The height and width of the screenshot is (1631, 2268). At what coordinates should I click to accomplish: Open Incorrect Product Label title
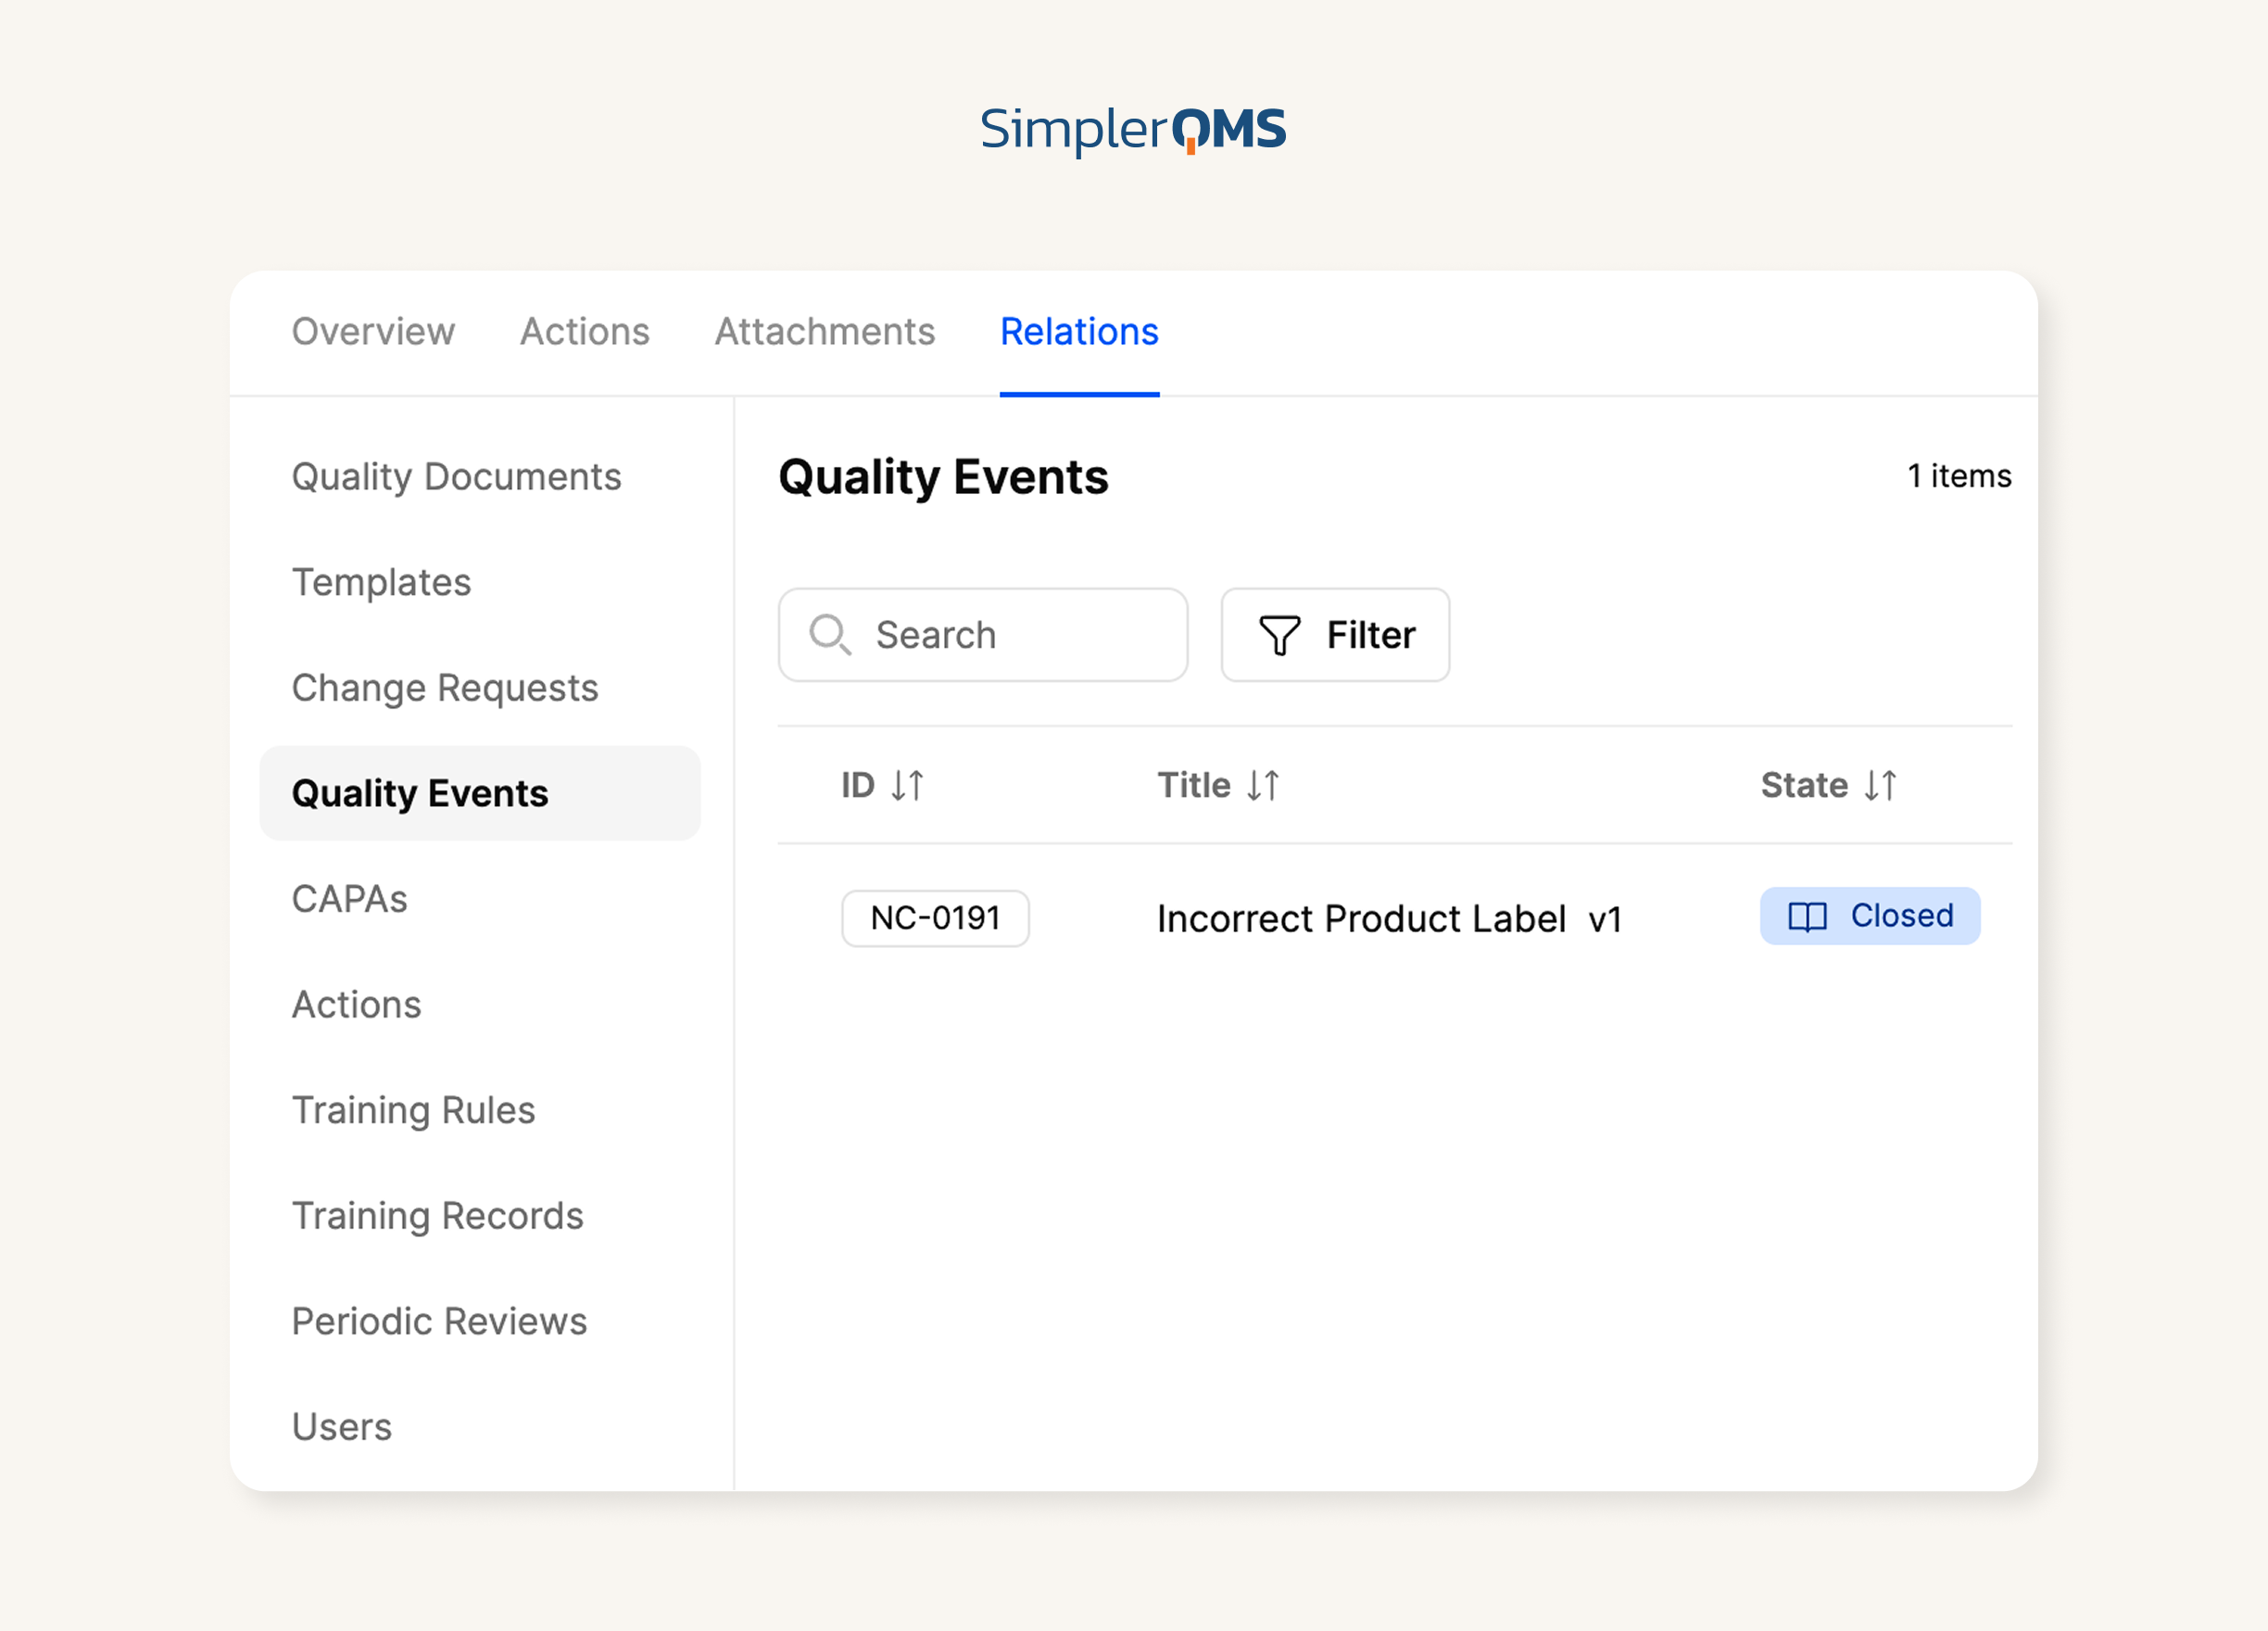pyautogui.click(x=1361, y=919)
